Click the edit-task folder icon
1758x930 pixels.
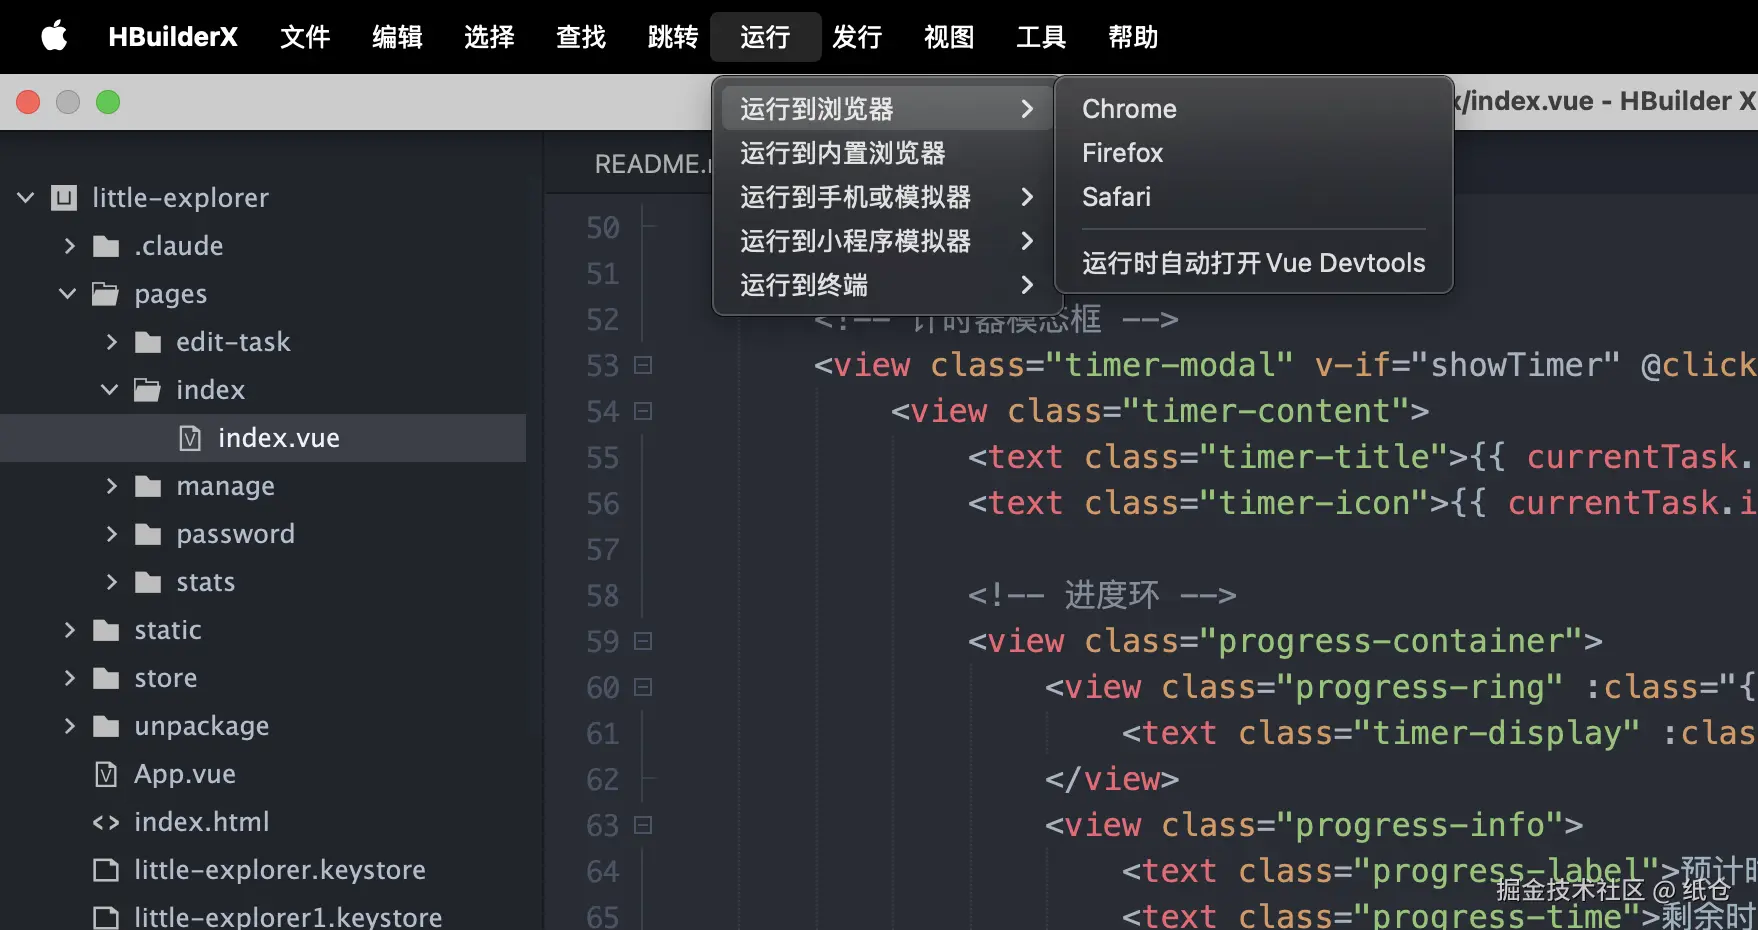(148, 342)
